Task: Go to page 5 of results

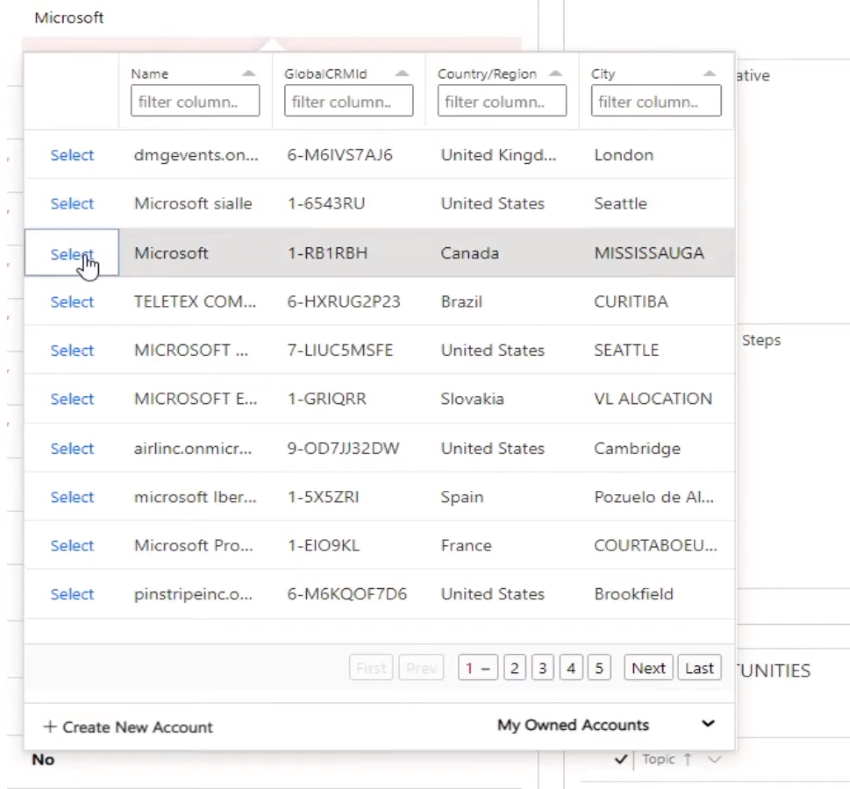Action: click(x=599, y=668)
